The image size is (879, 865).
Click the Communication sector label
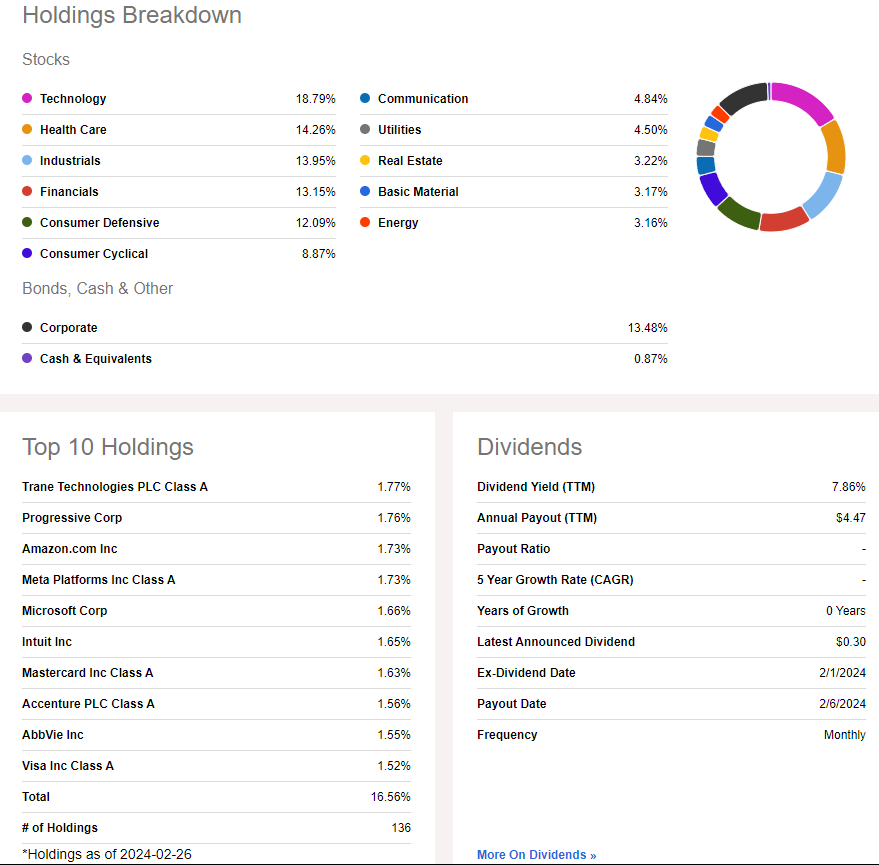(x=423, y=99)
